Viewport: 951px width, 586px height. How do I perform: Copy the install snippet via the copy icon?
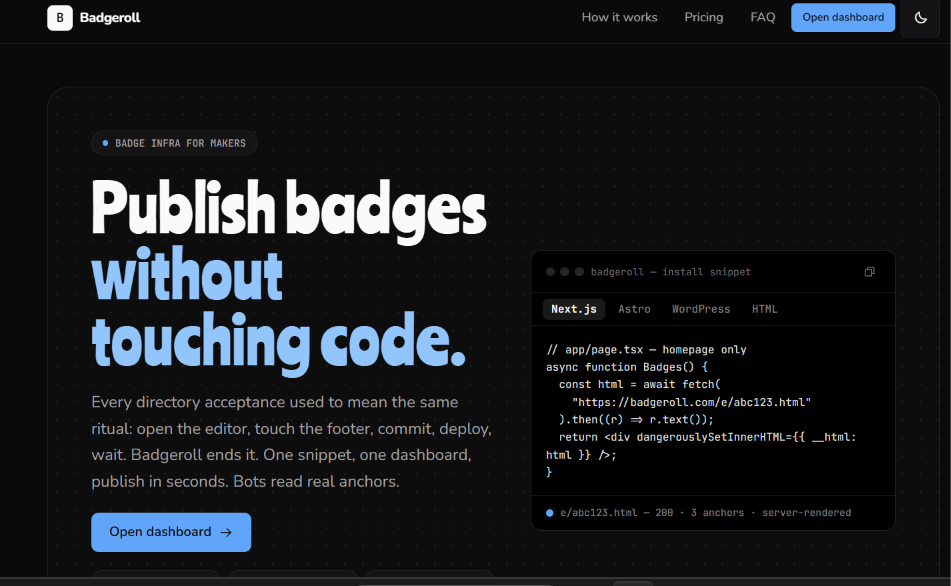point(869,272)
